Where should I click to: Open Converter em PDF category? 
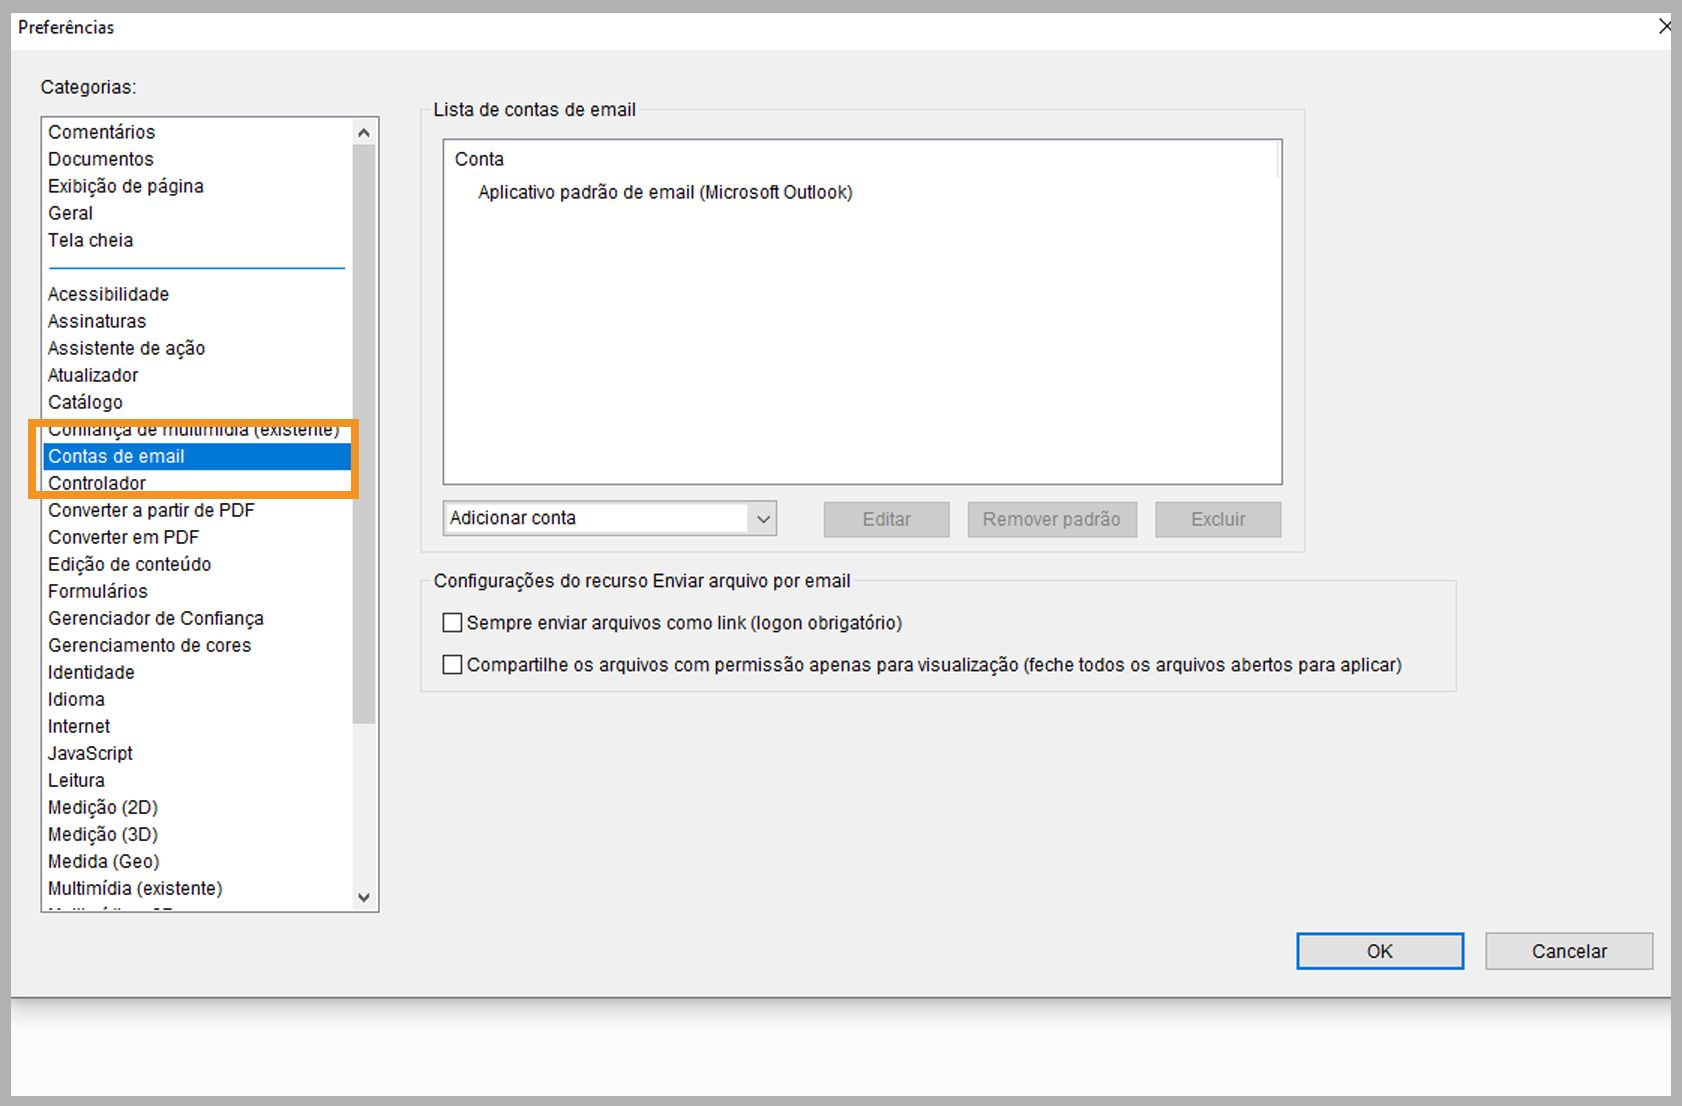click(x=123, y=537)
